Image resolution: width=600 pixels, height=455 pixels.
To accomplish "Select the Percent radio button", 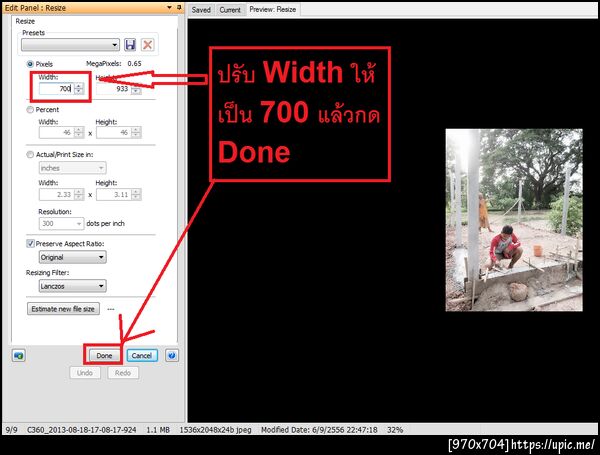I will coord(30,110).
